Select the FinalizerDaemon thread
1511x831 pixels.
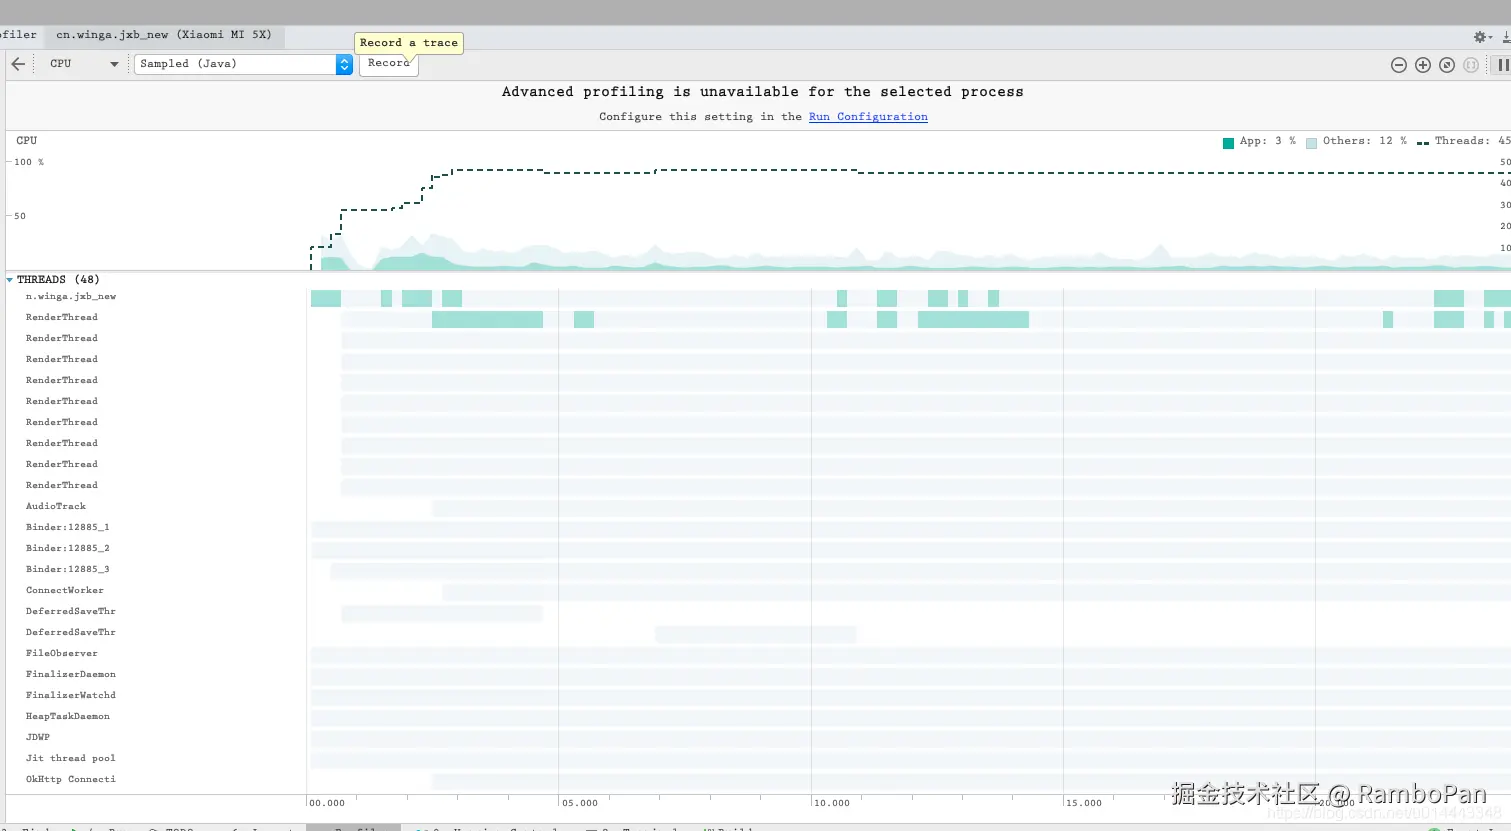71,675
